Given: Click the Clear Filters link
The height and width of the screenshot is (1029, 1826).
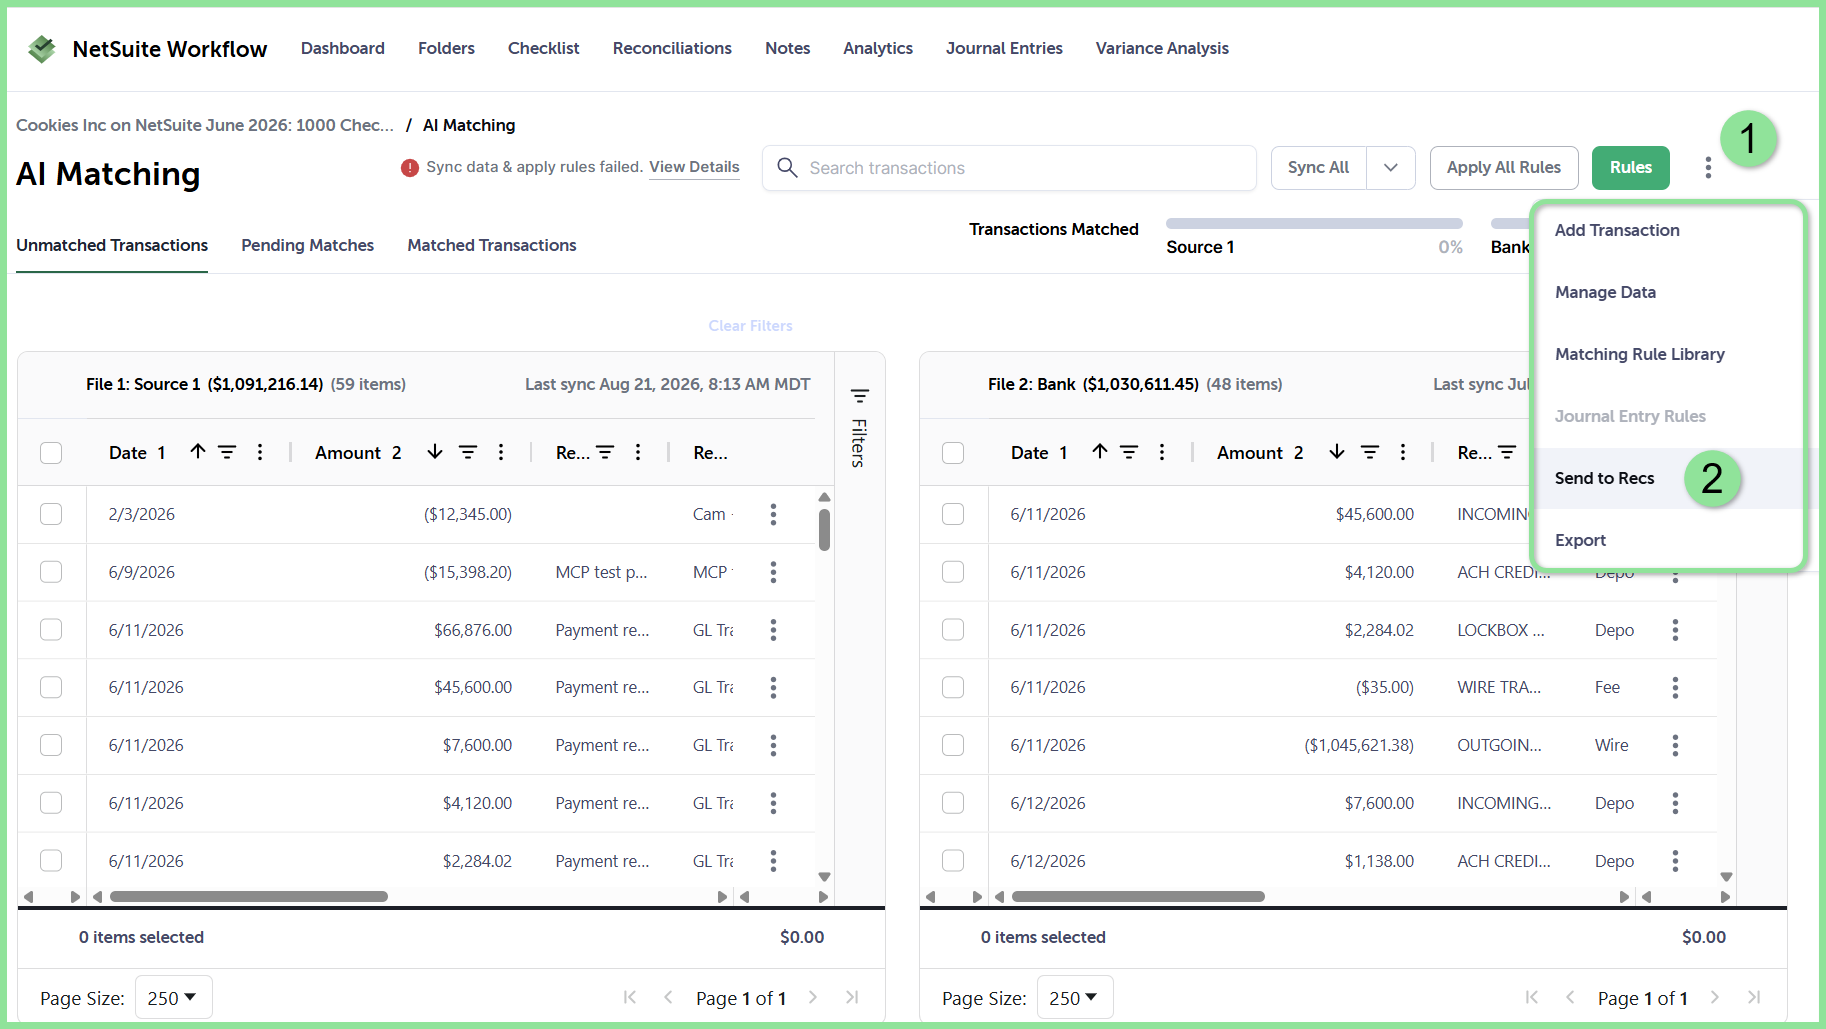Looking at the screenshot, I should click(750, 326).
